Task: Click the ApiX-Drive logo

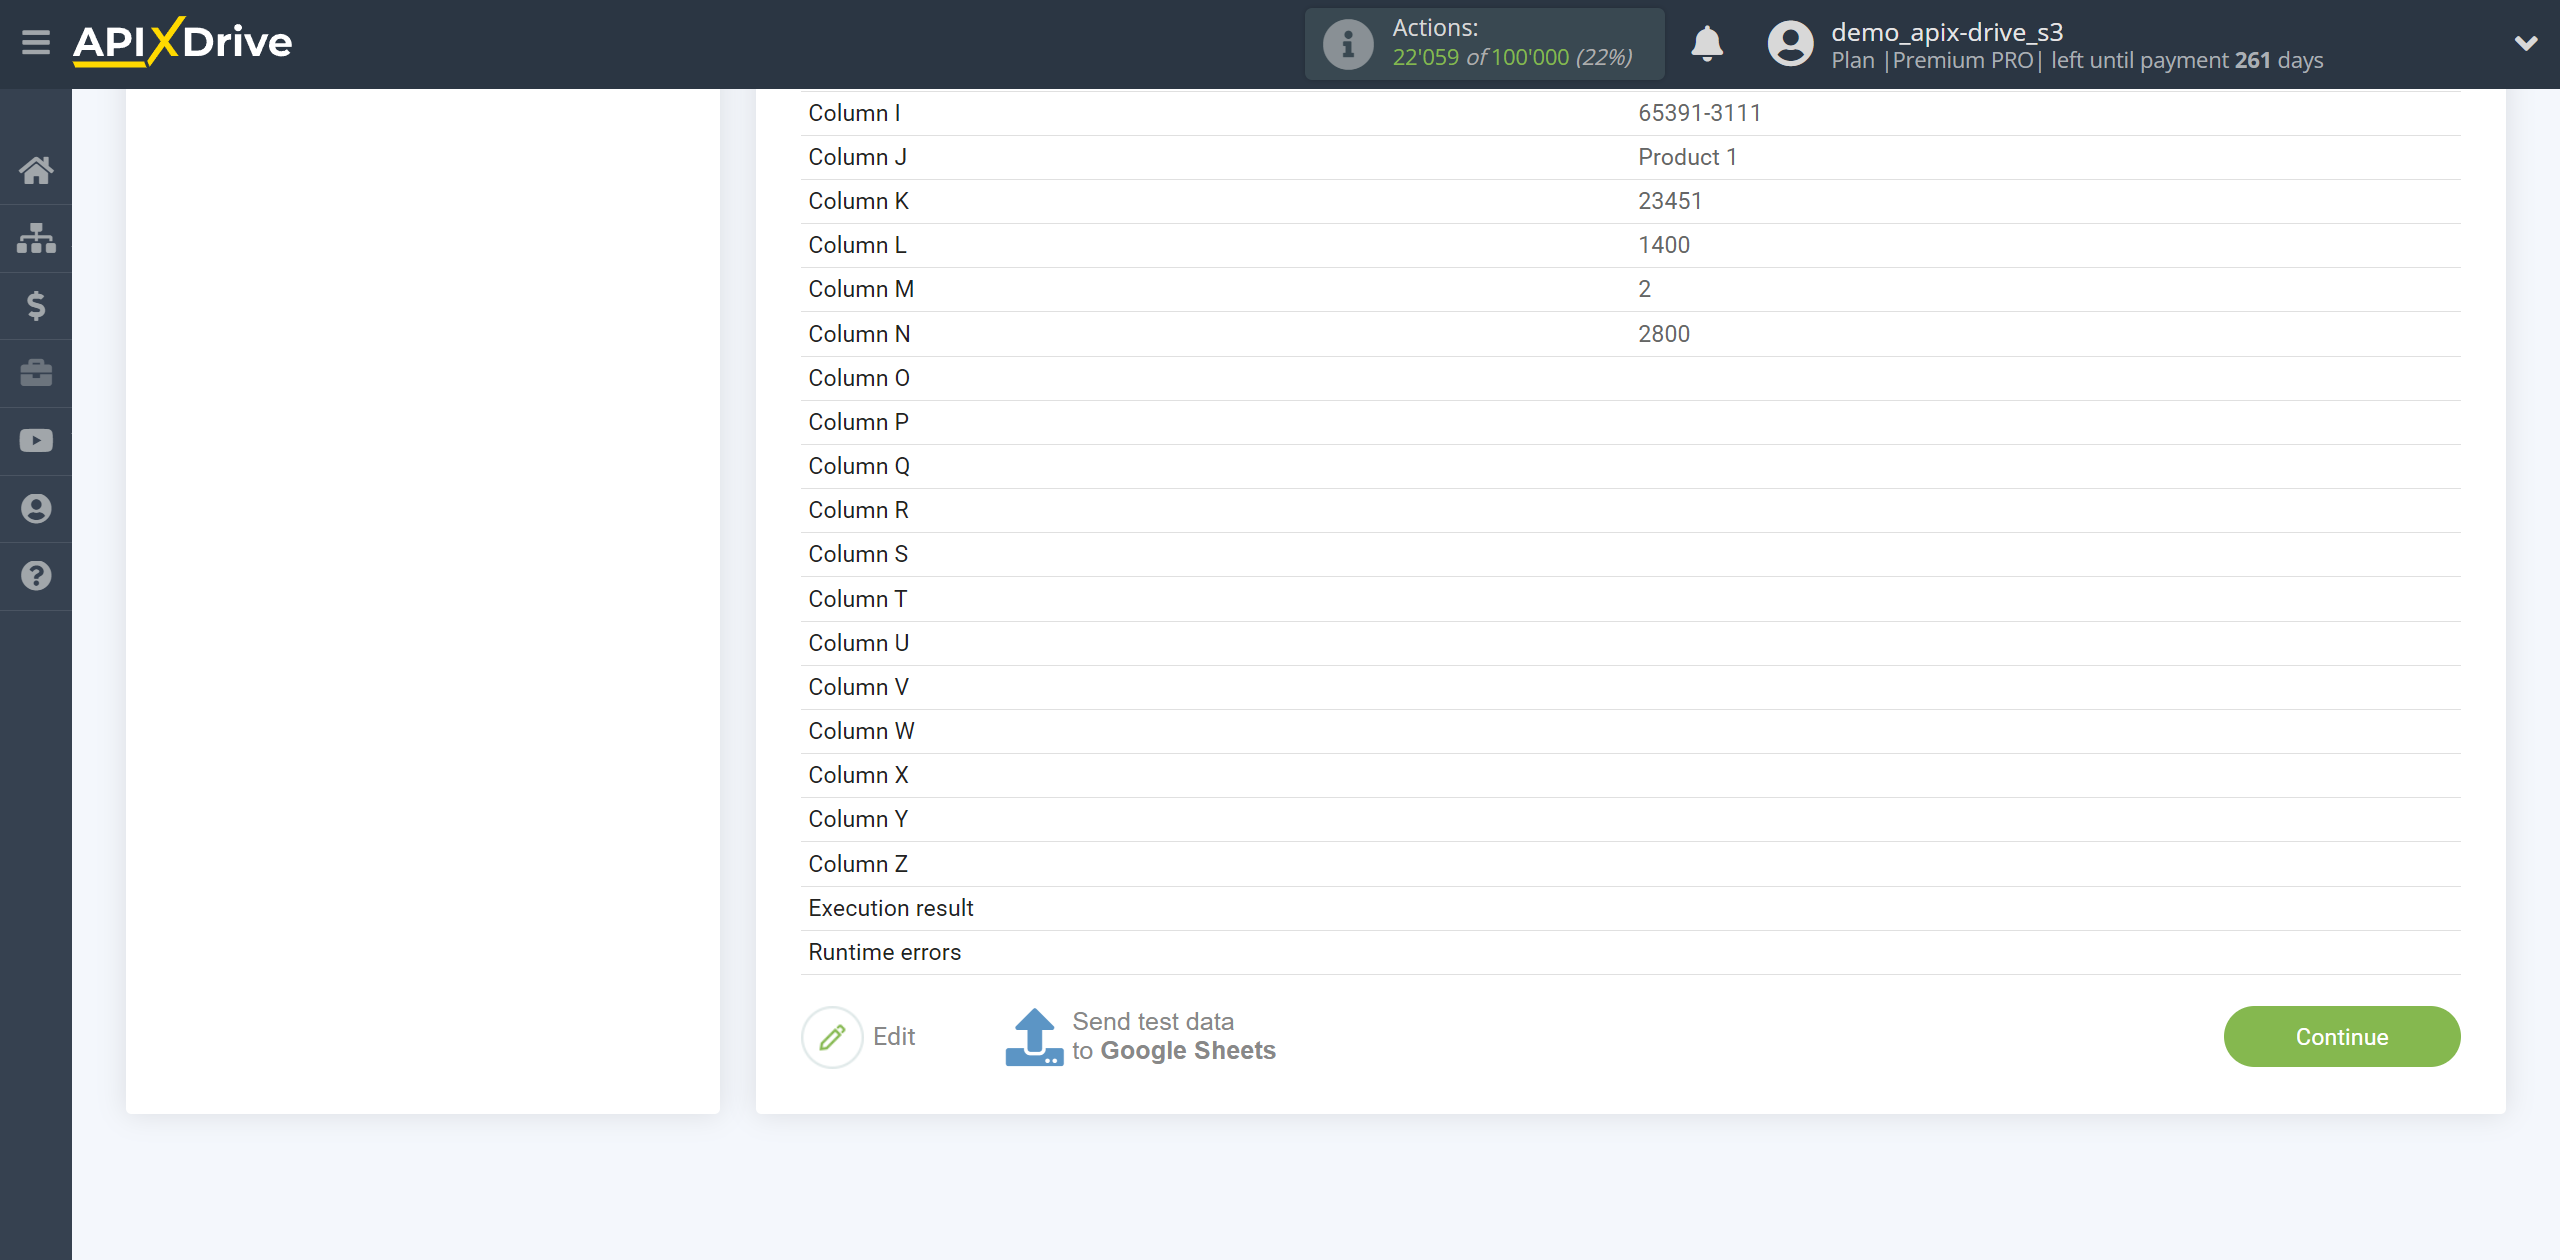Action: pos(182,42)
